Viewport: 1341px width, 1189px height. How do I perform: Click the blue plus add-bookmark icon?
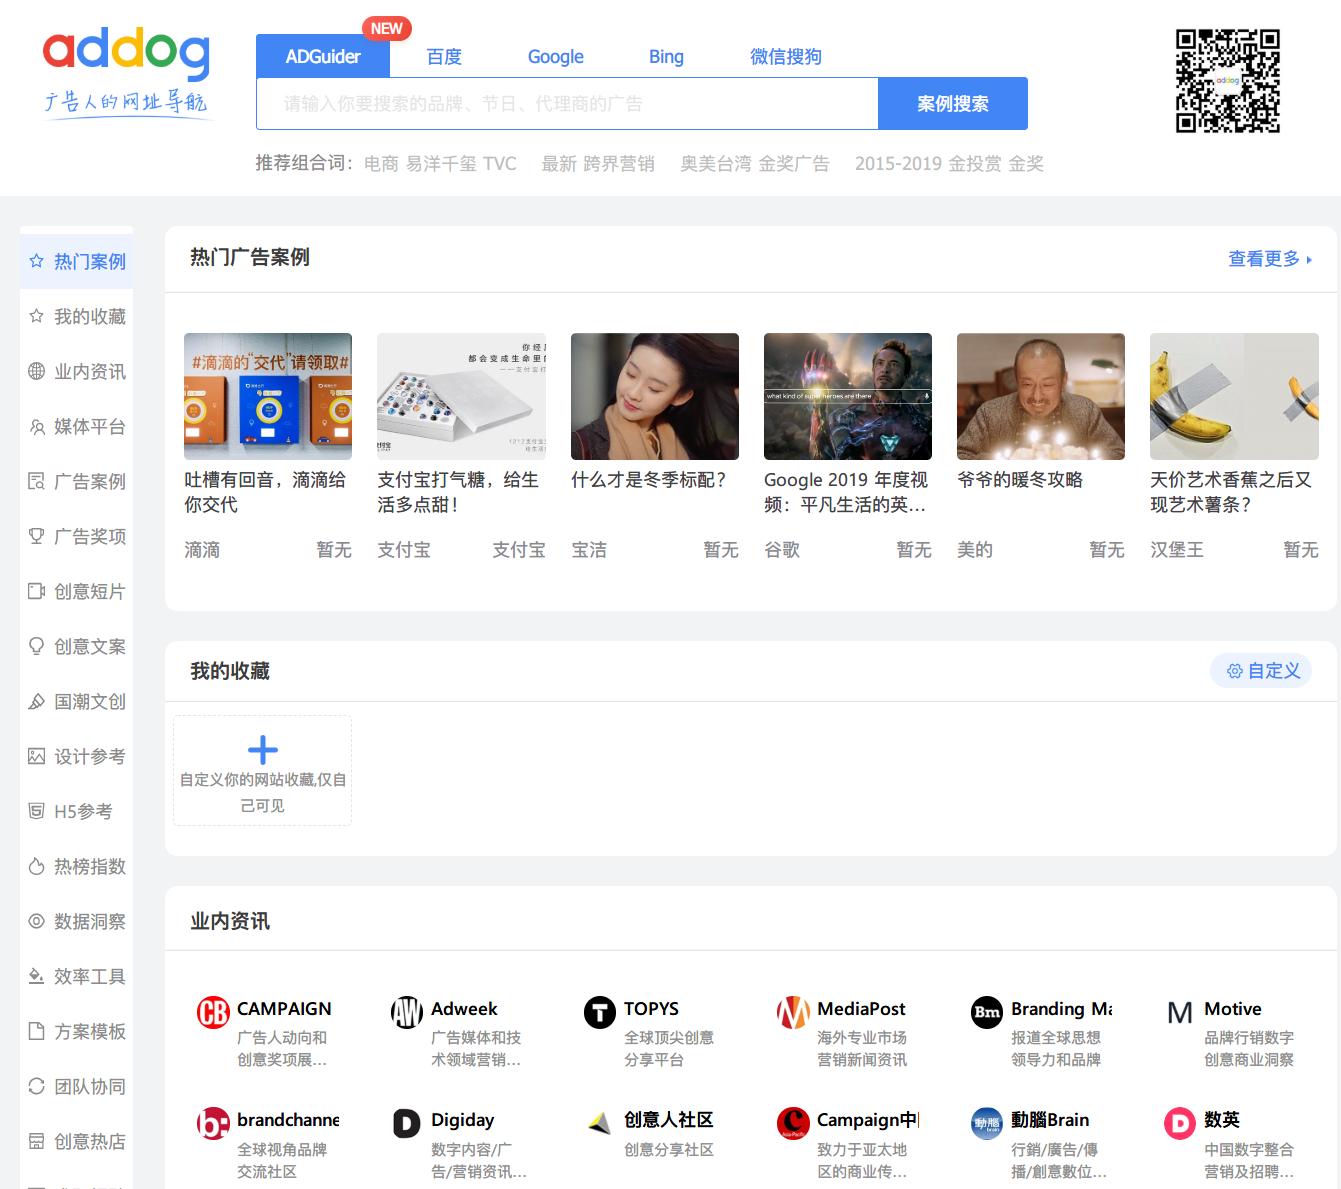262,750
